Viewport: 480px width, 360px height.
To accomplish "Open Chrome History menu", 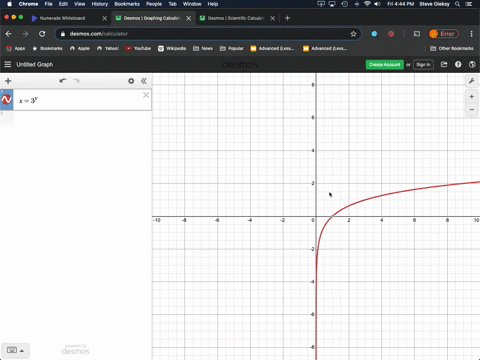I will 100,4.
